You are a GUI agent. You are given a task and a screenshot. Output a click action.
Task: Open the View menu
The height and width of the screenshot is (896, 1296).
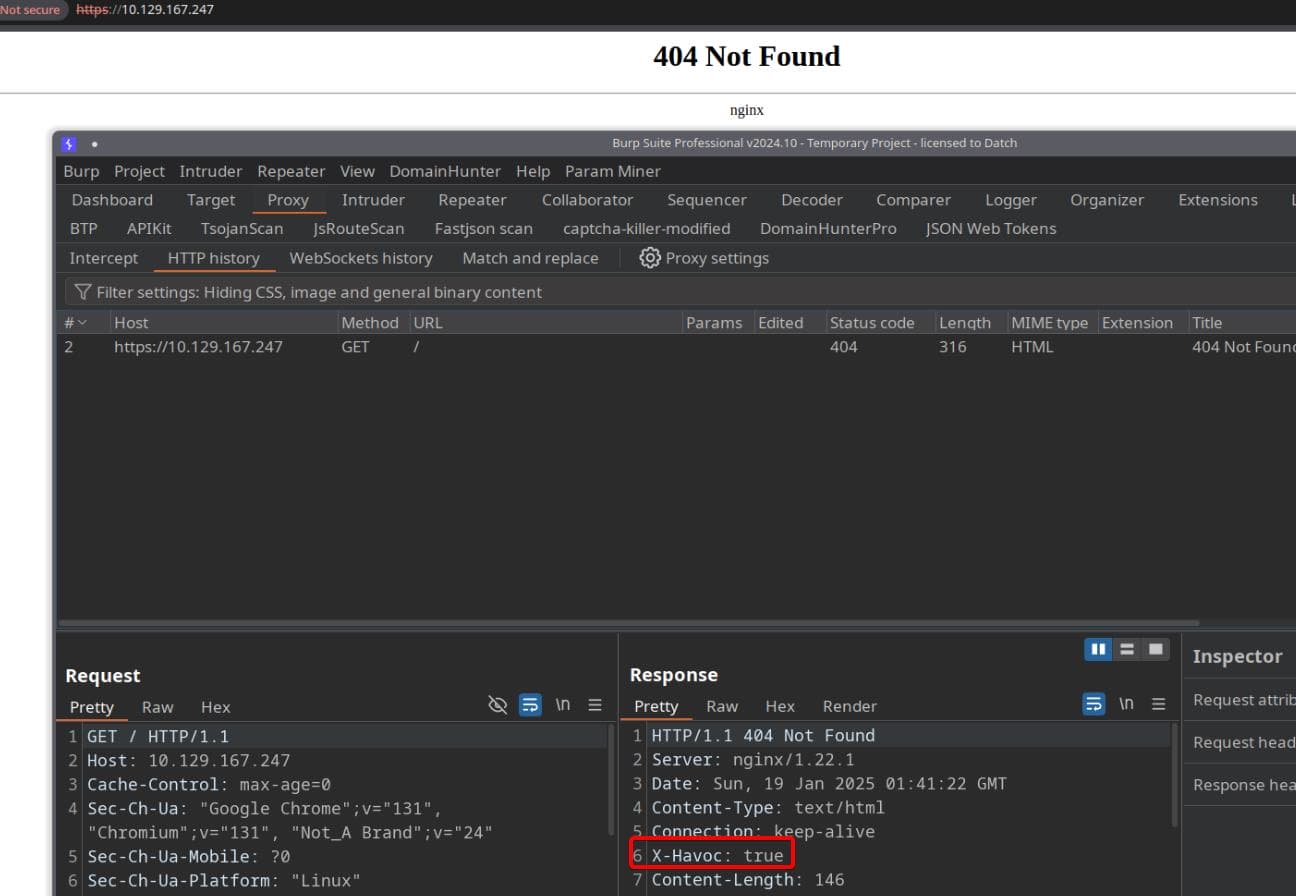pos(357,171)
